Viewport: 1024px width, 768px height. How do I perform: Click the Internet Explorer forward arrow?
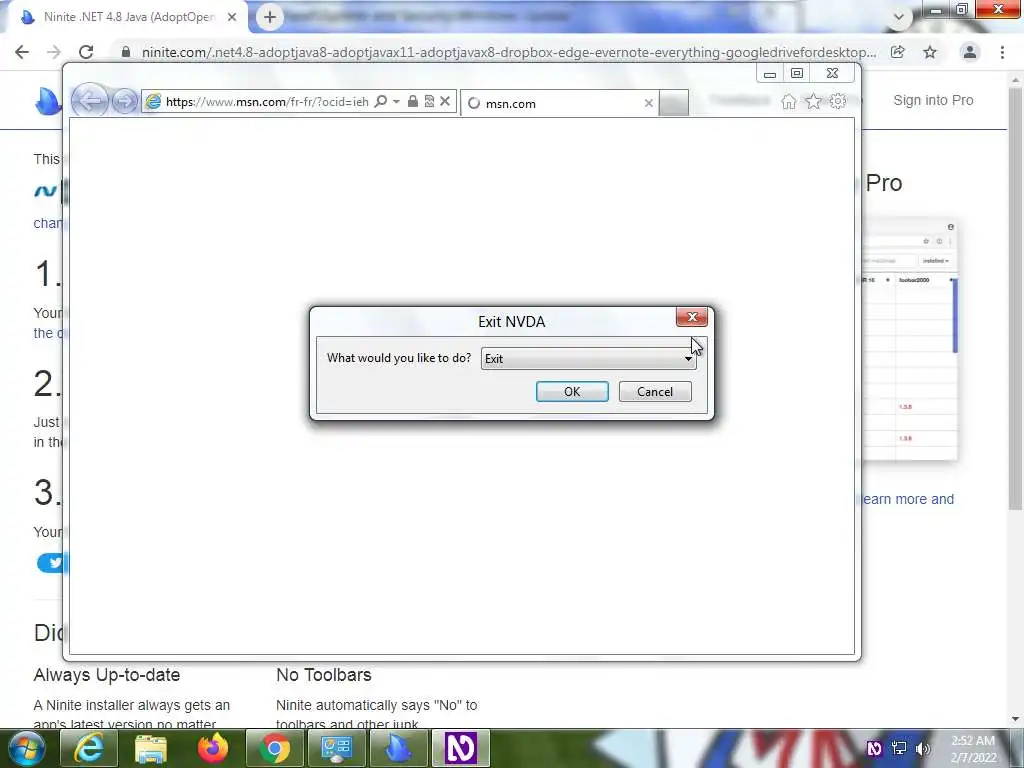(x=124, y=101)
